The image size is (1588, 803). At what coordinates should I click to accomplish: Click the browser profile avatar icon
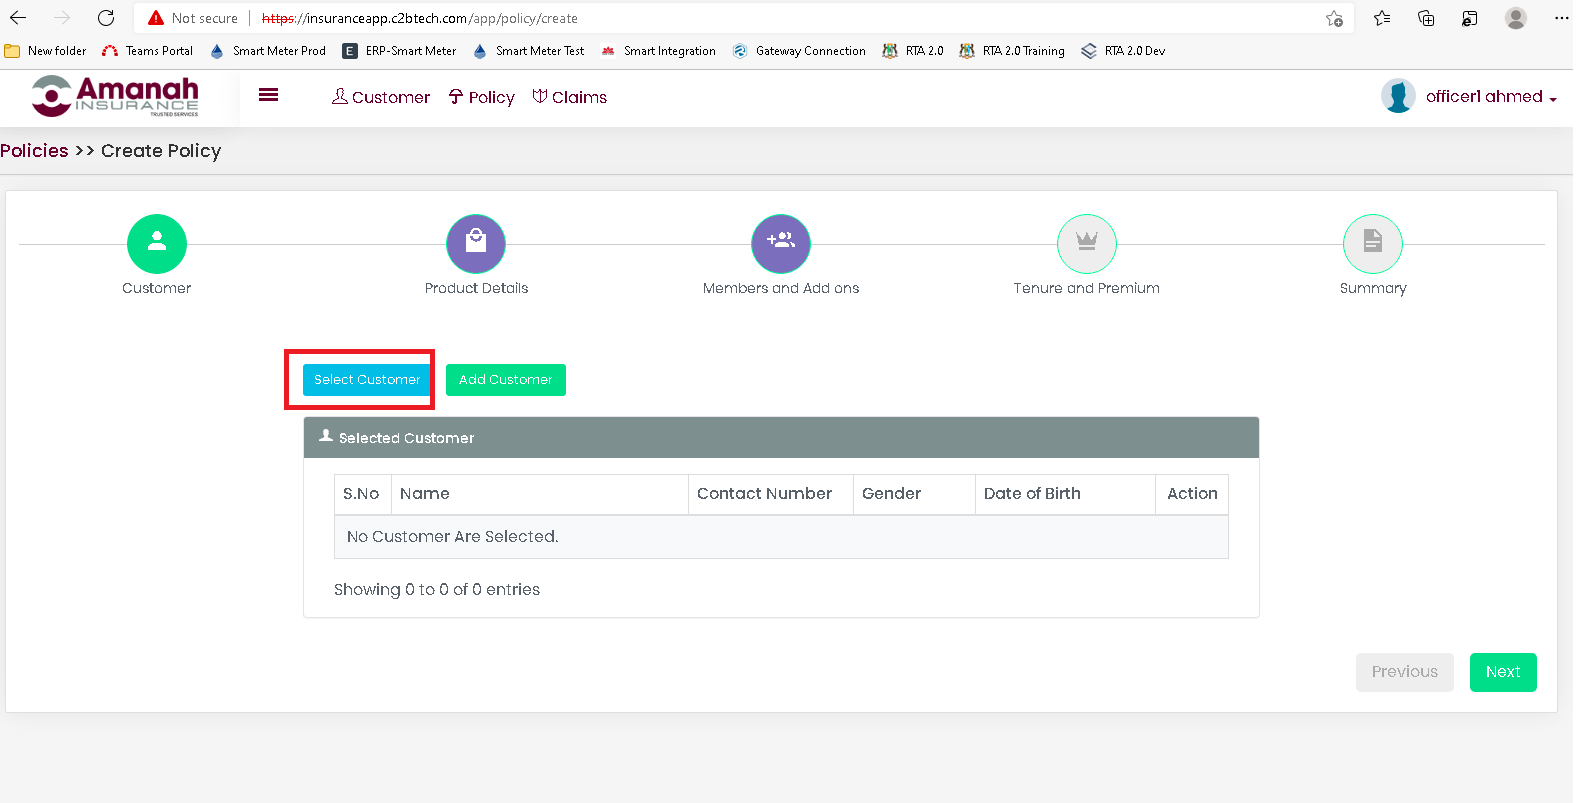click(1516, 18)
